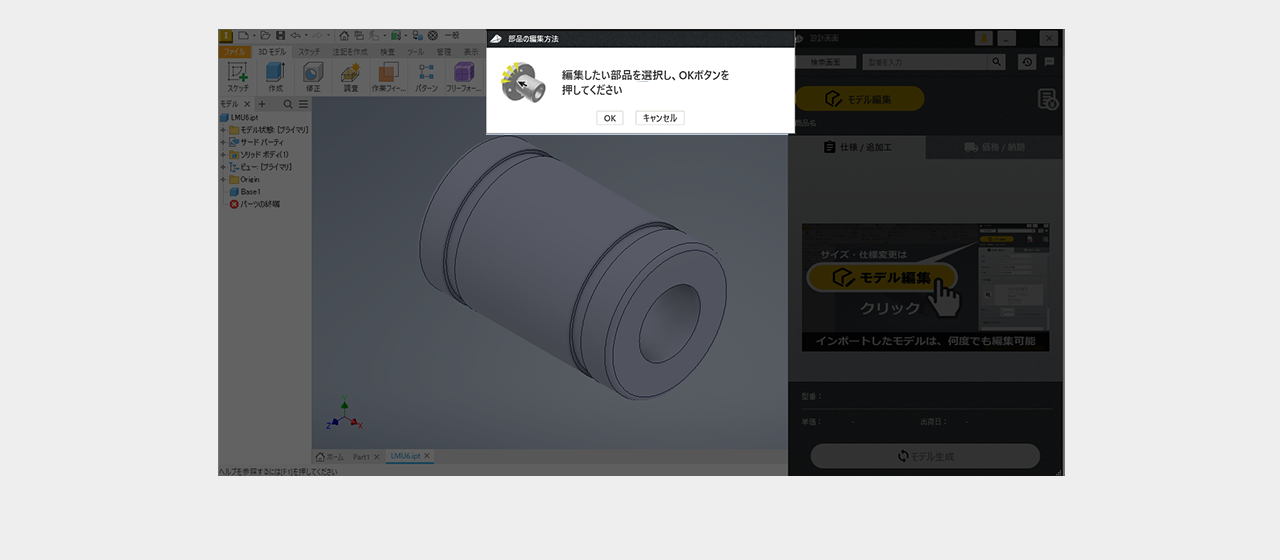Screen dimensions: 1280x560
Task: Click キャンセル in the part editing dialog
Action: coord(659,118)
